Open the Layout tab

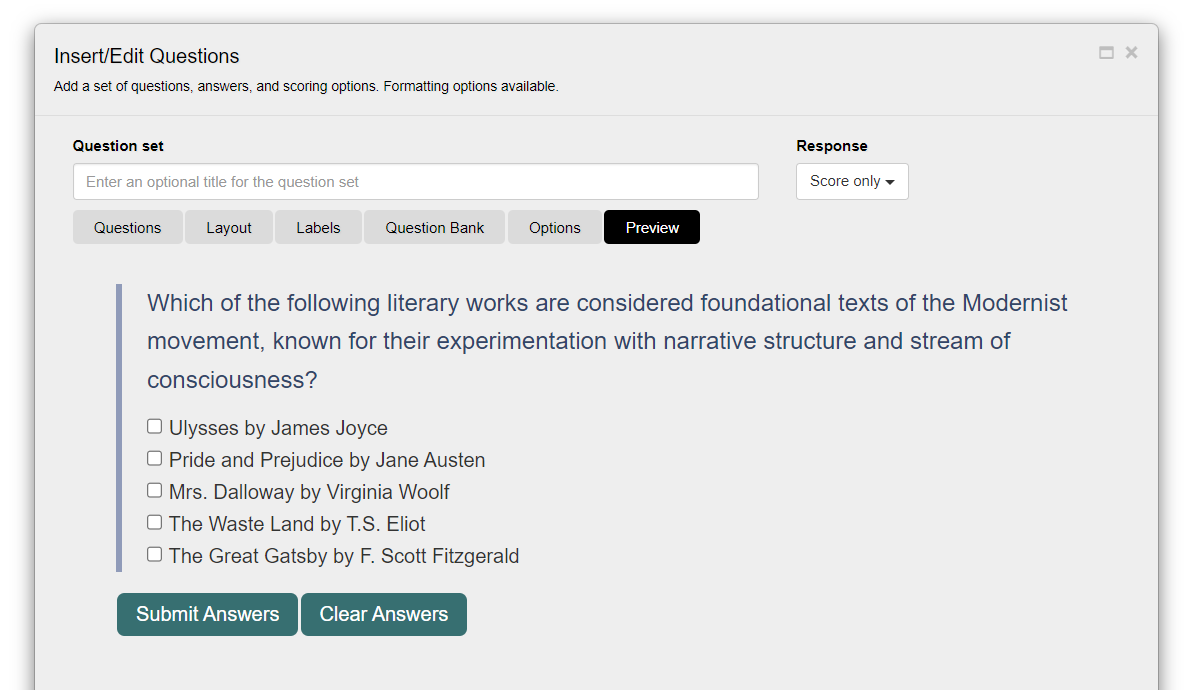click(229, 227)
